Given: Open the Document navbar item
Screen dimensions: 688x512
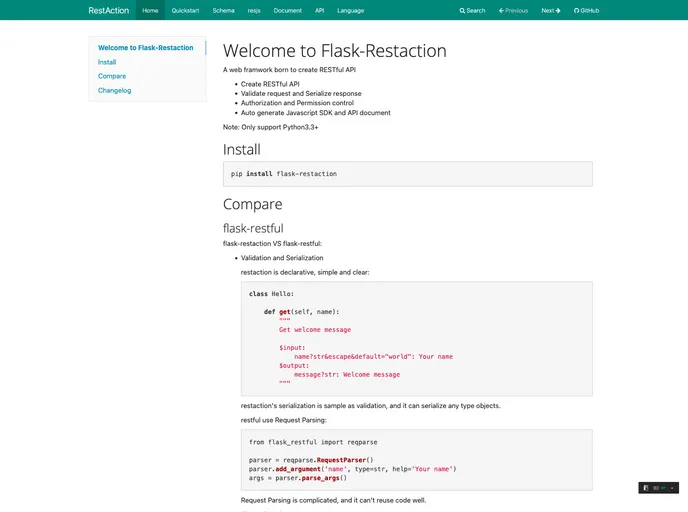Looking at the screenshot, I should point(287,11).
